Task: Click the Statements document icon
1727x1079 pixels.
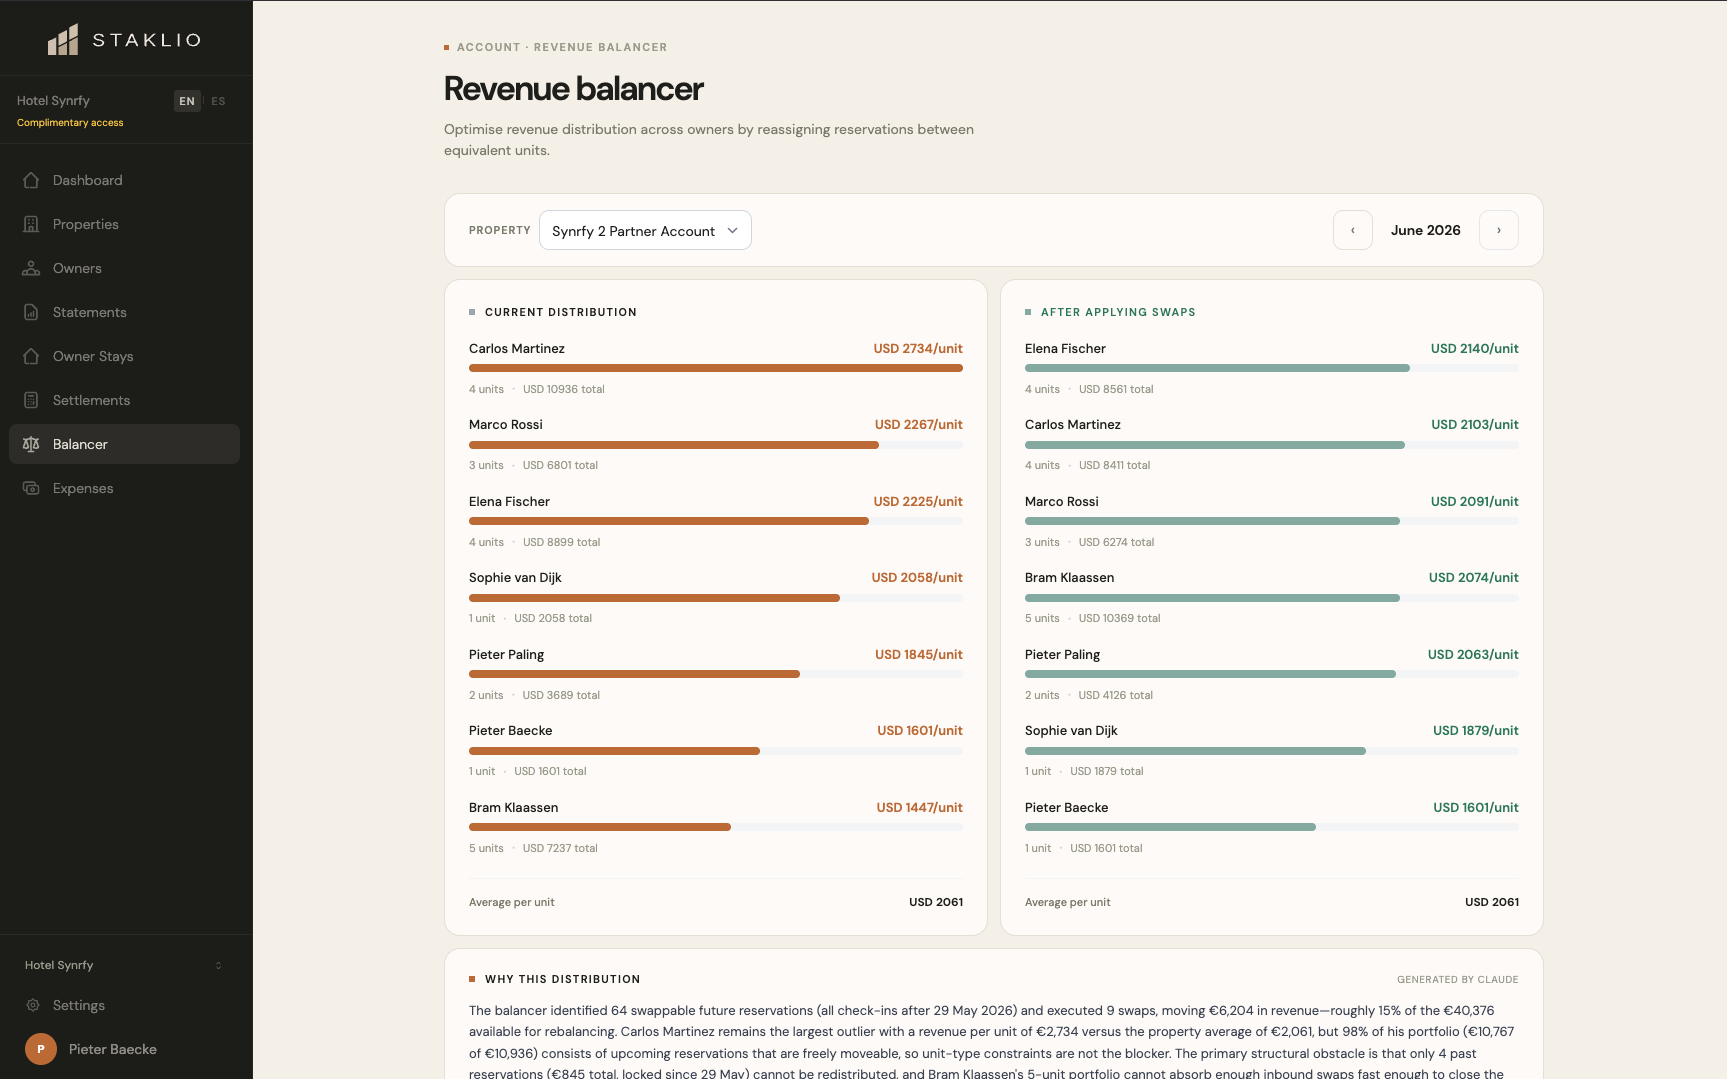Action: pos(31,312)
